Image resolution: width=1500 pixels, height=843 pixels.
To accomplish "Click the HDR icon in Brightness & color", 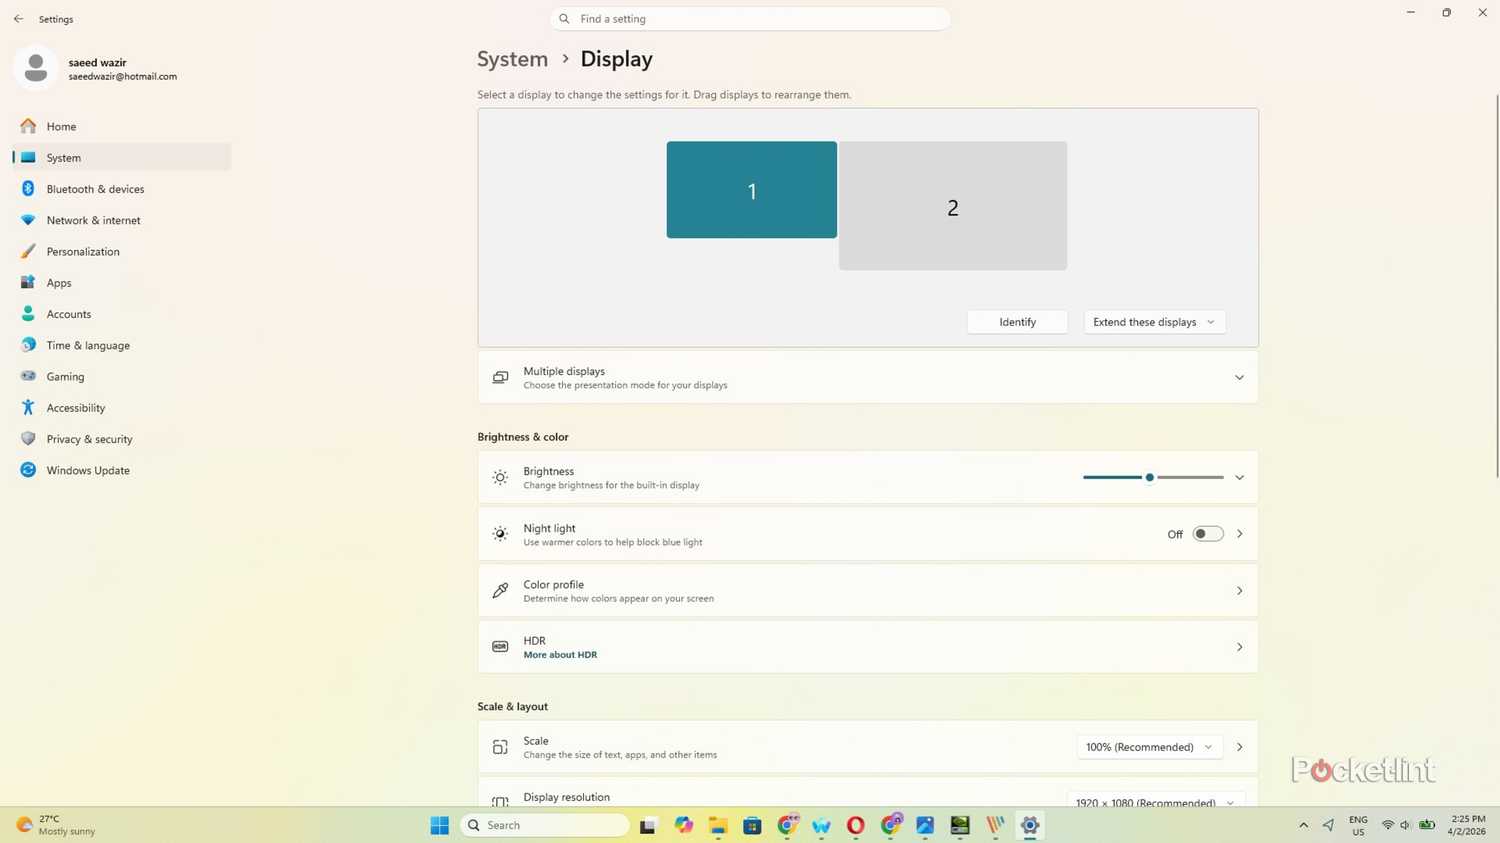I will pos(500,646).
